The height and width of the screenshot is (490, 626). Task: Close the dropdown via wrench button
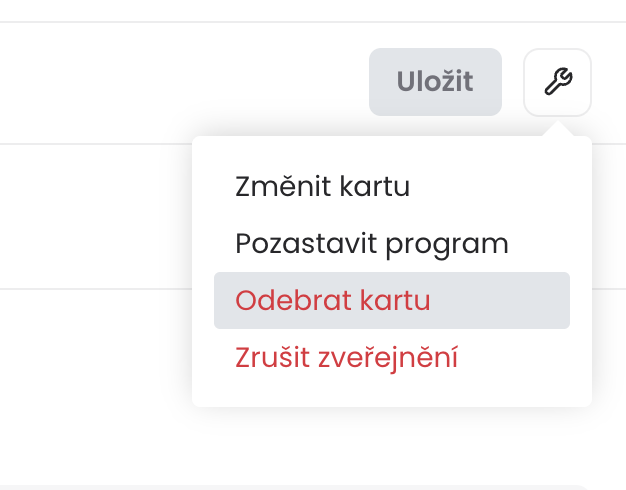[557, 82]
